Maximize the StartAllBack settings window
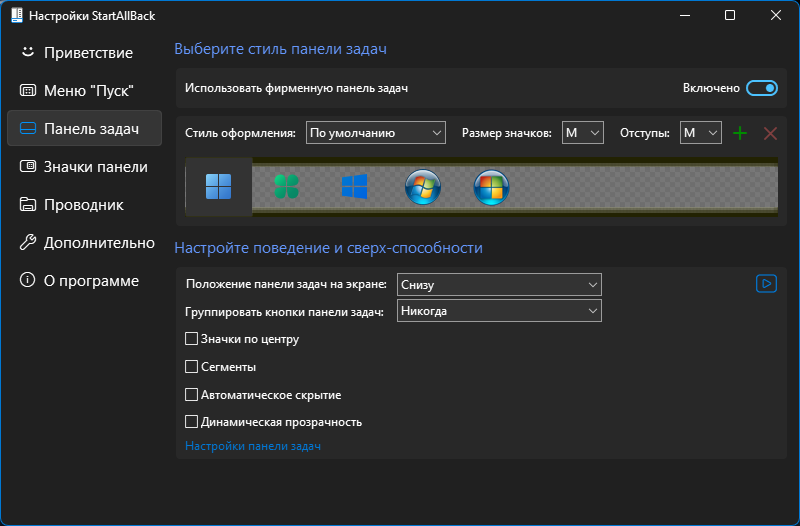 pyautogui.click(x=730, y=15)
